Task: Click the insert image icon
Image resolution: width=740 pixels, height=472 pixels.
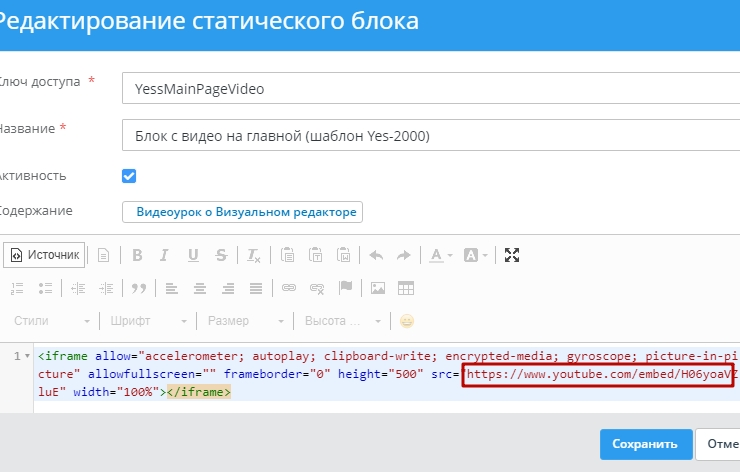Action: pyautogui.click(x=378, y=288)
